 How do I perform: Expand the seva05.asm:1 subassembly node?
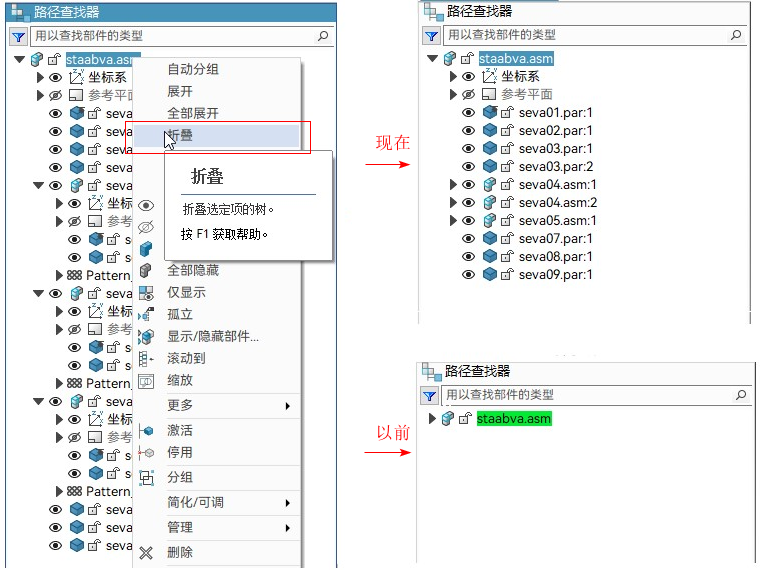453,221
